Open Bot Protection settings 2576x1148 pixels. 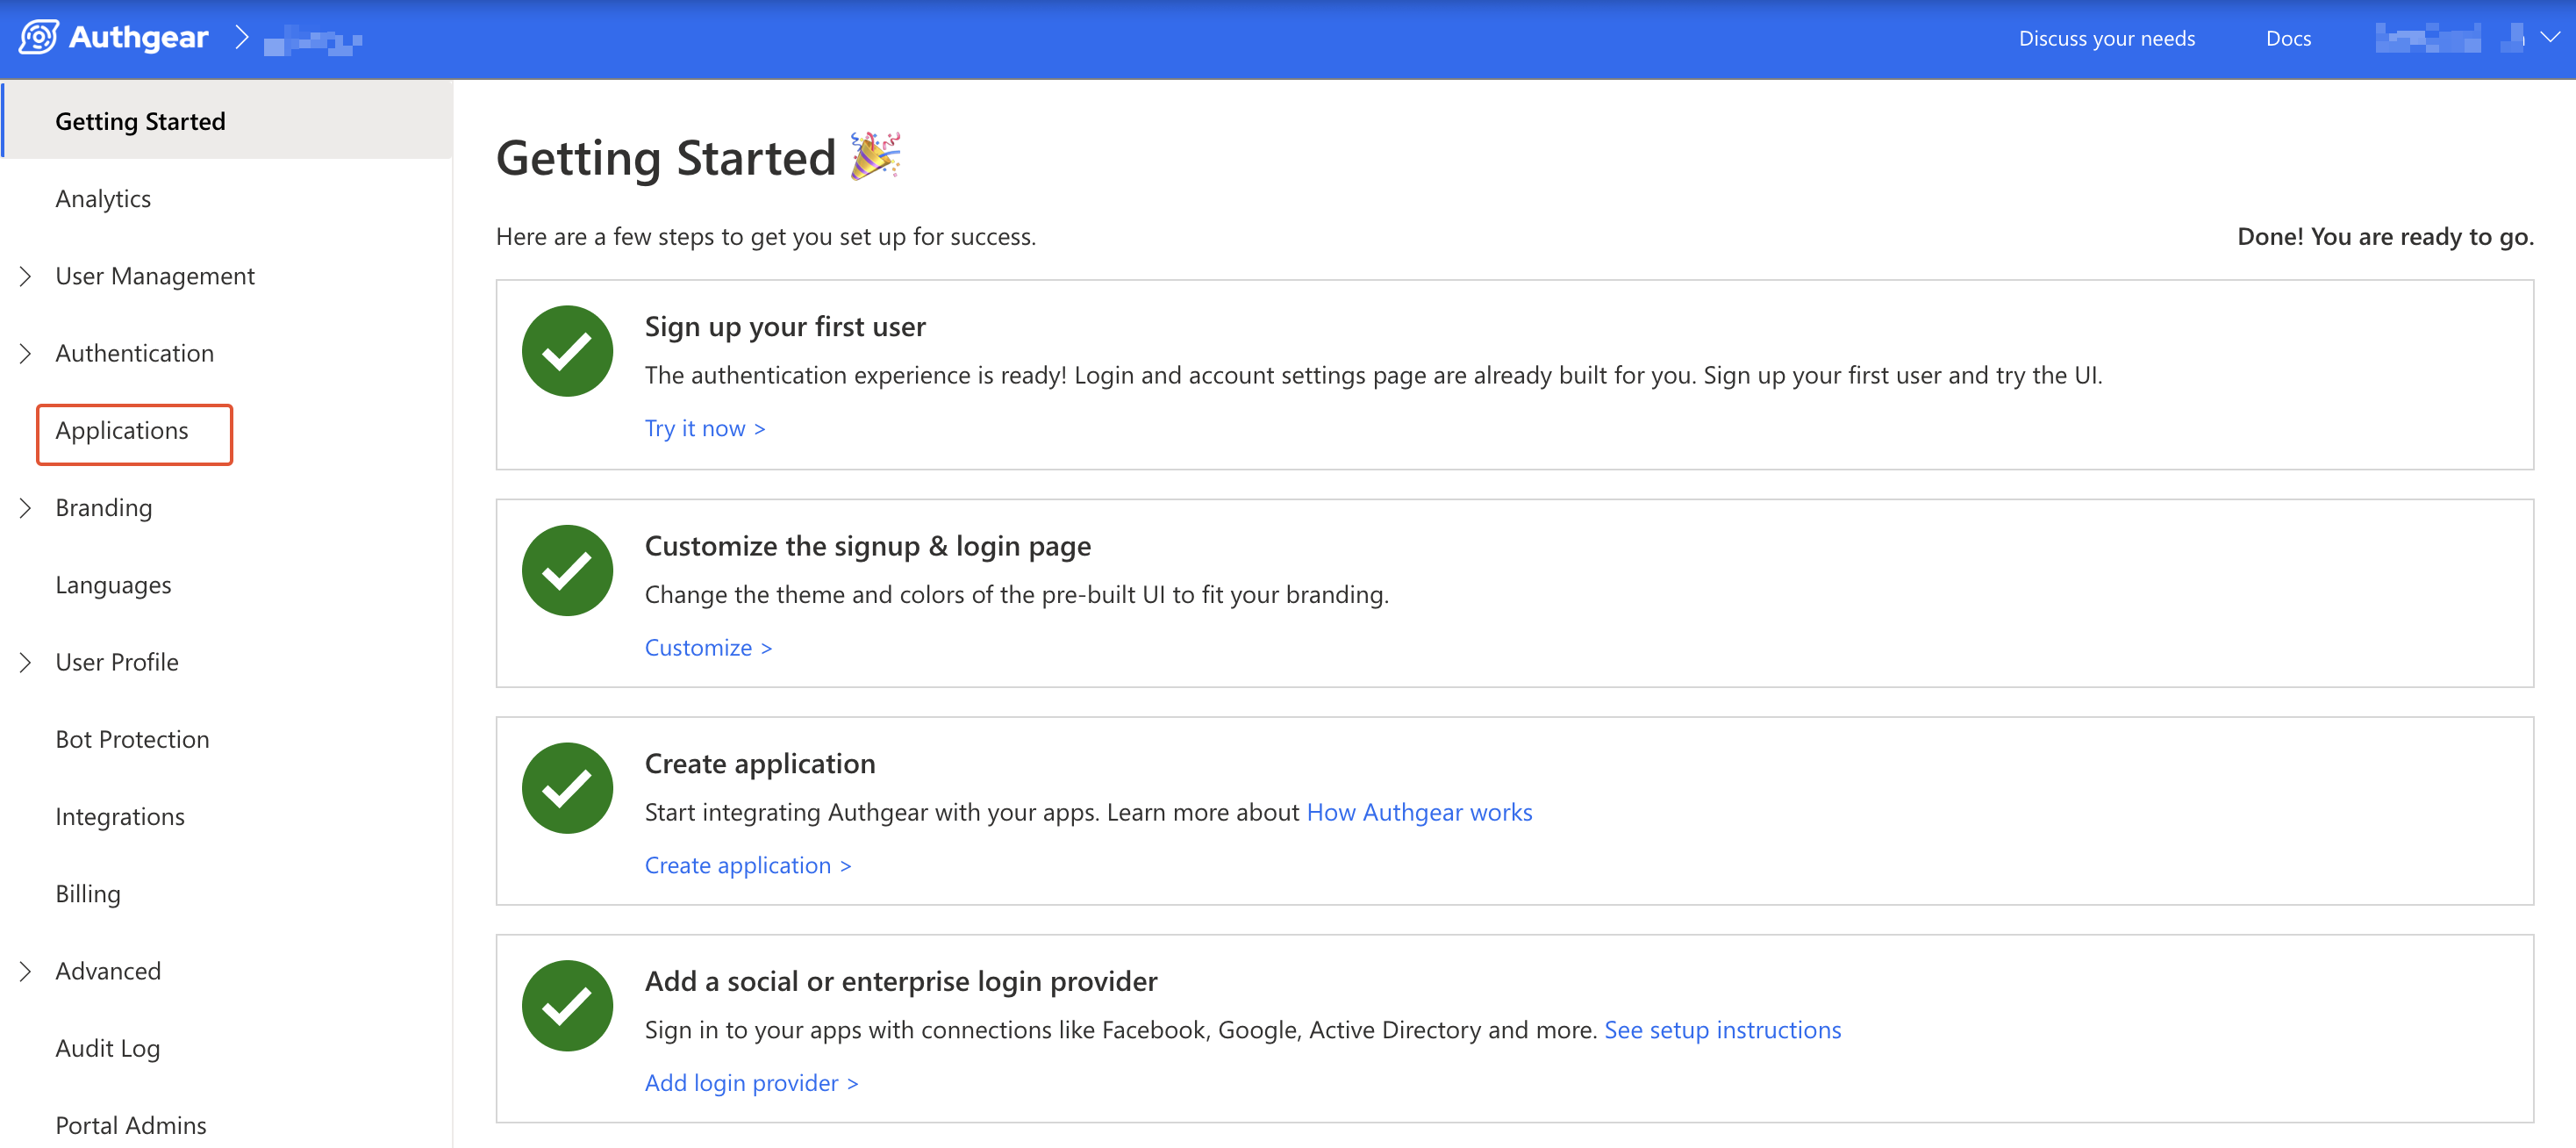(x=132, y=739)
